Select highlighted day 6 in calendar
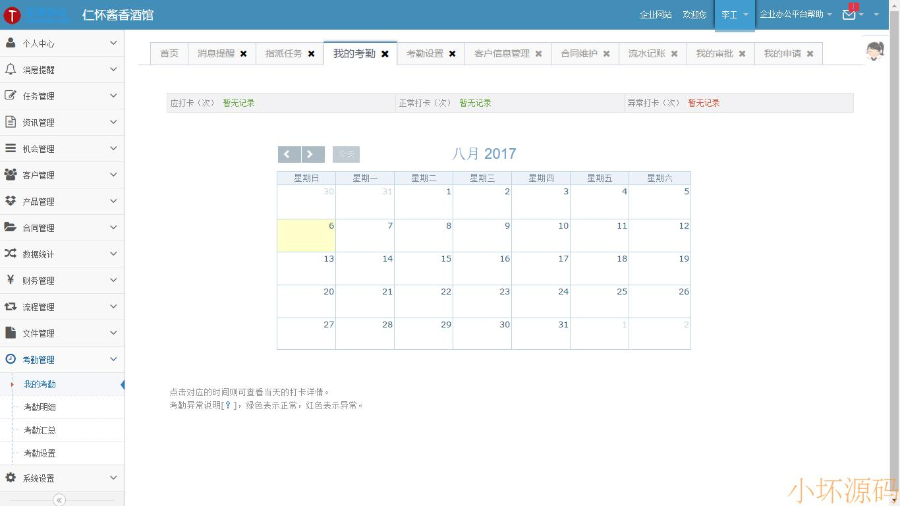The height and width of the screenshot is (506, 900). 307,235
